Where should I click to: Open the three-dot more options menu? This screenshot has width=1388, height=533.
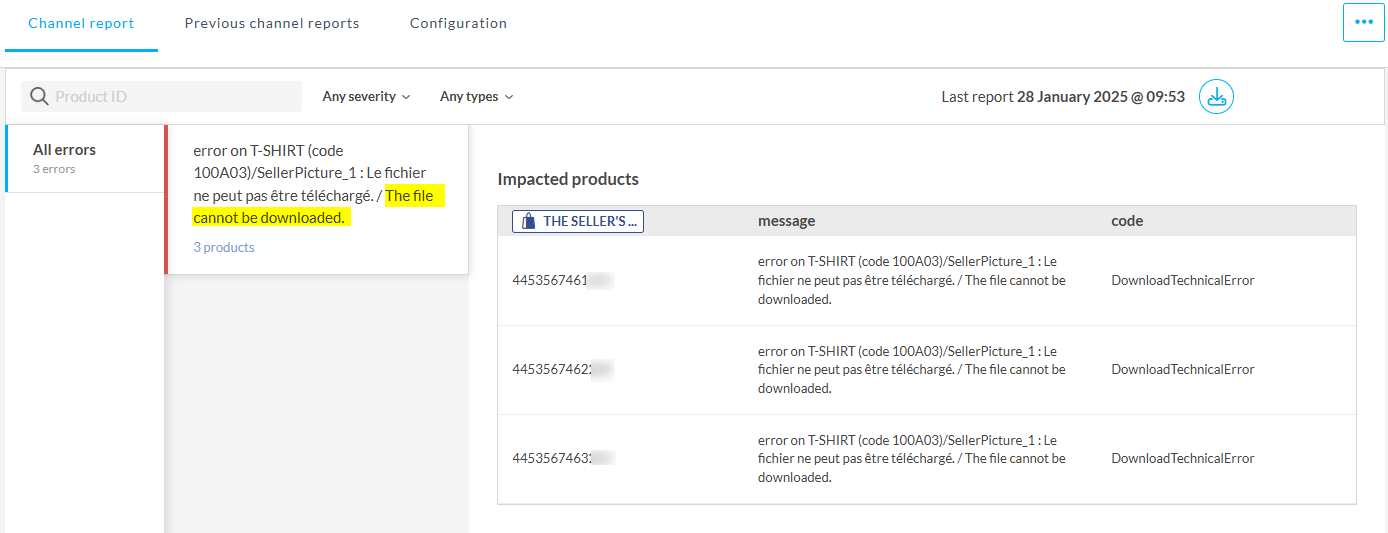[x=1363, y=22]
